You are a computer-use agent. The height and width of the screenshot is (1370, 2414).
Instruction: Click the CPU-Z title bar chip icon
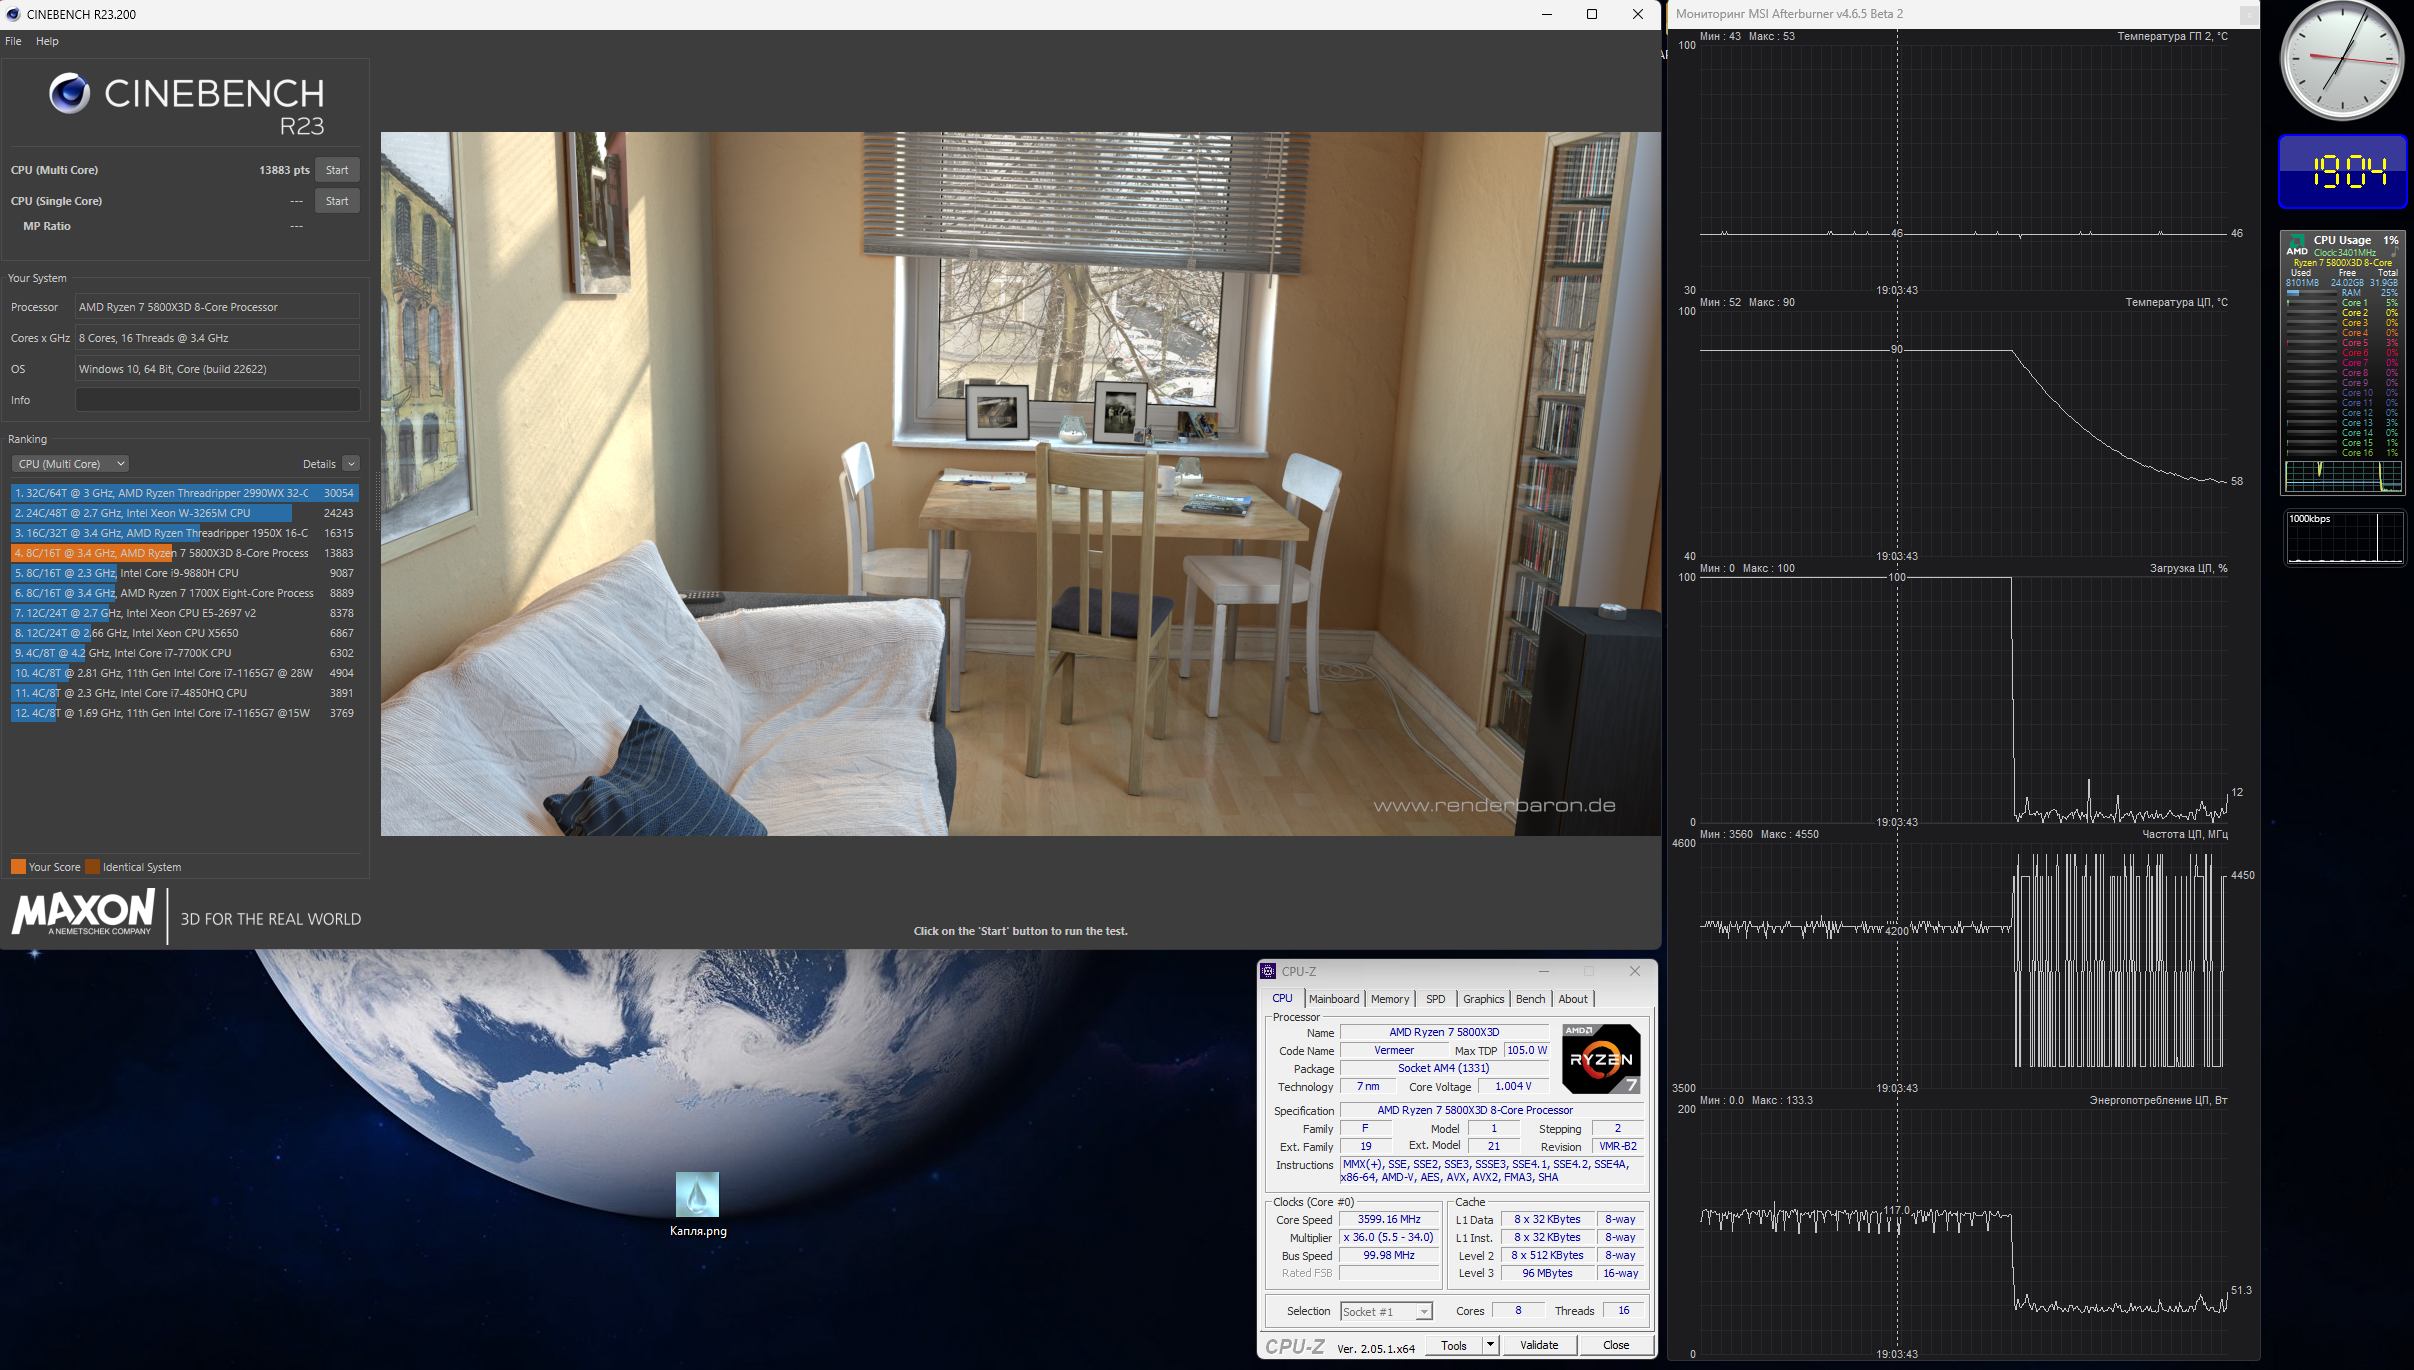[x=1268, y=971]
